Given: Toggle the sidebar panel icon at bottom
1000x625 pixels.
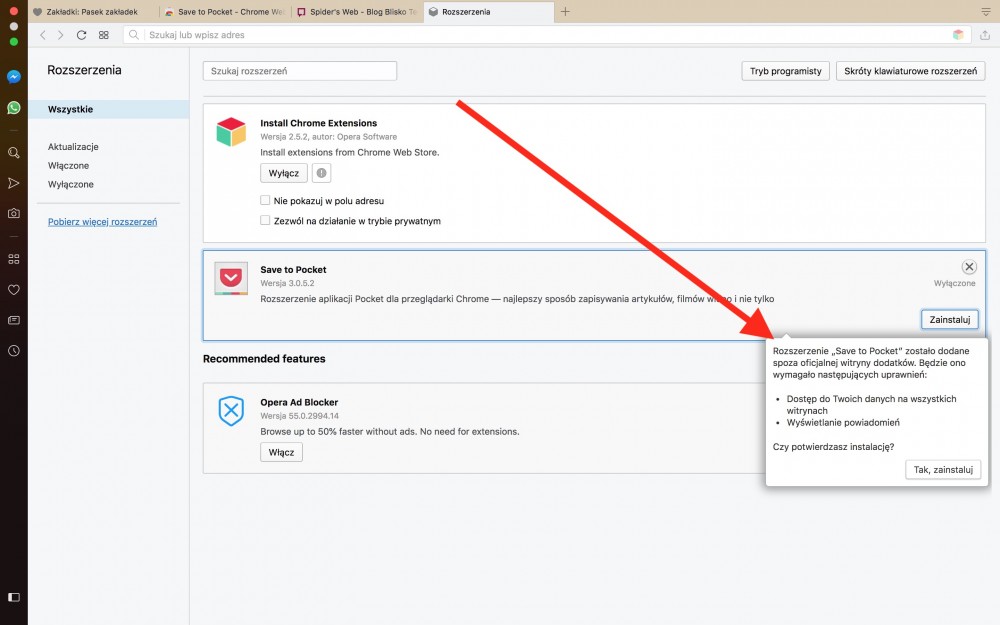Looking at the screenshot, I should pyautogui.click(x=13, y=598).
